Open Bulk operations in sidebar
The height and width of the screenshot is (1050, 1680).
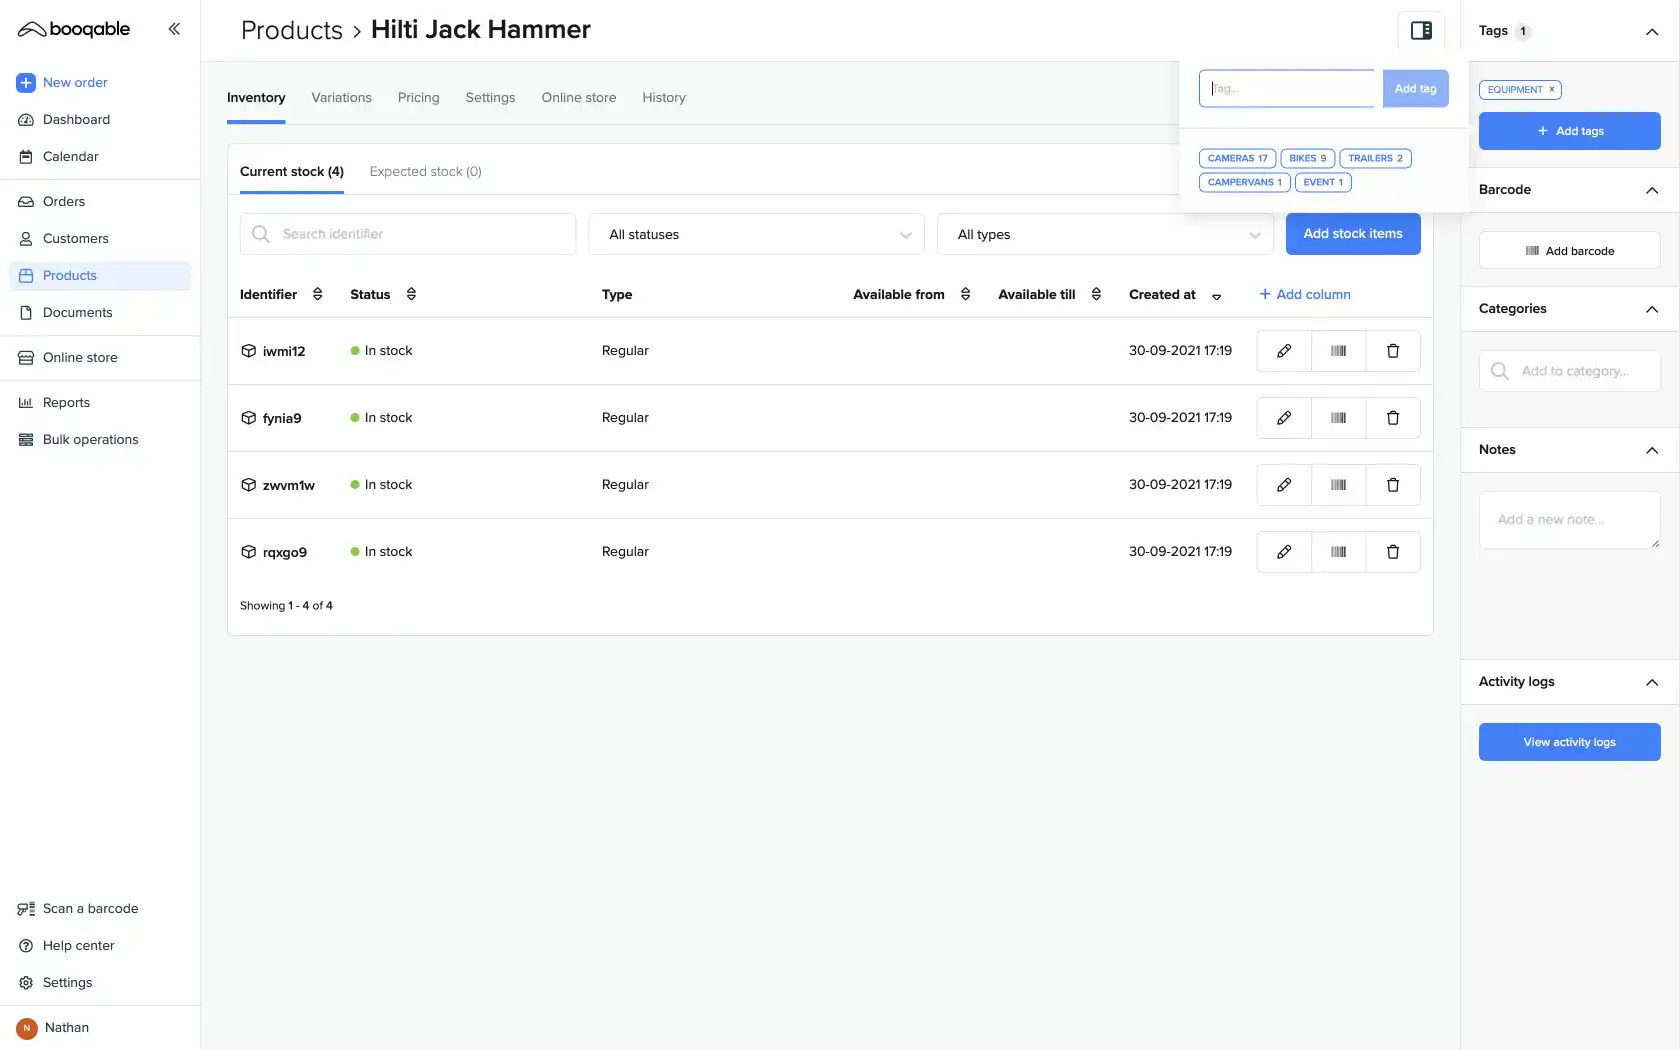coord(90,440)
